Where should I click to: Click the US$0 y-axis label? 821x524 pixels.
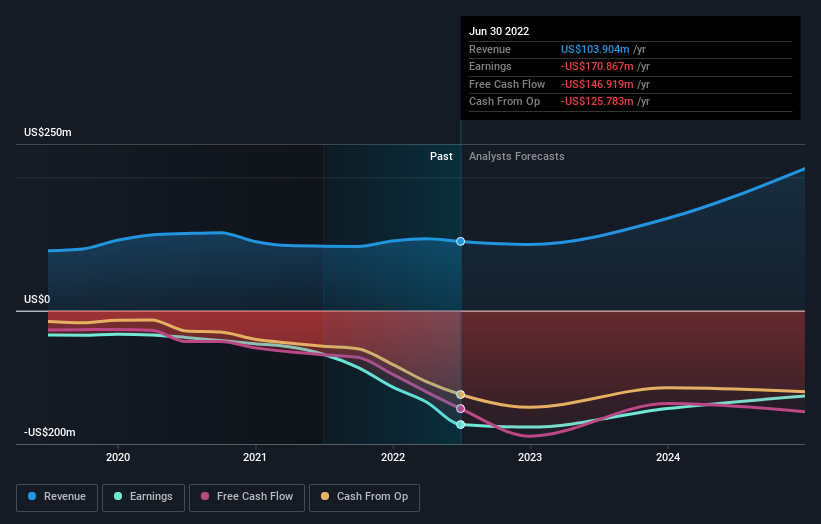(37, 299)
